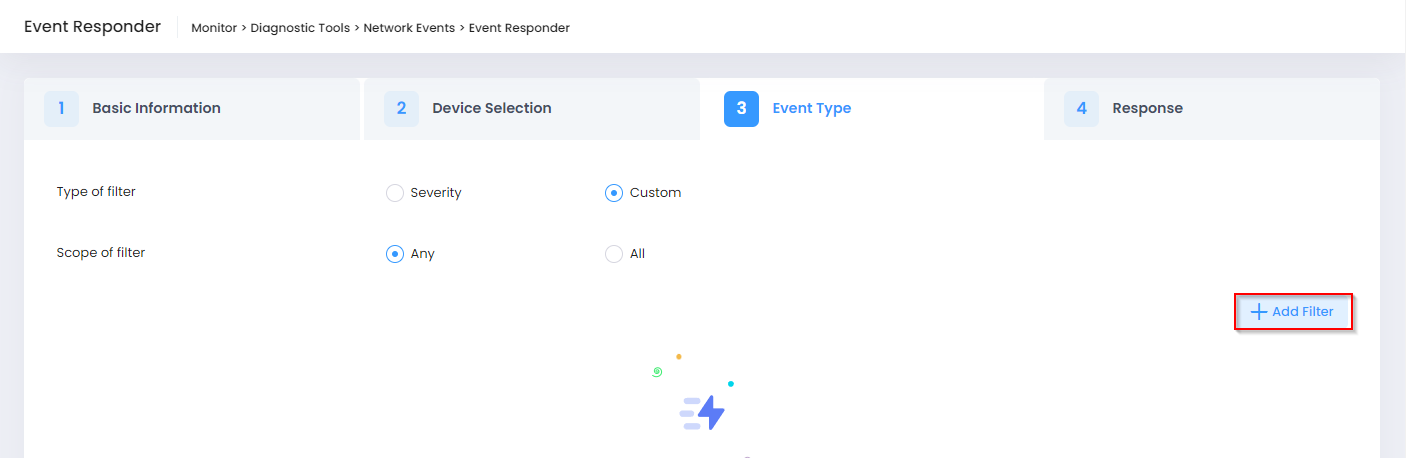Switch to the Device Selection tab
Image resolution: width=1406 pixels, height=458 pixels.
(491, 108)
